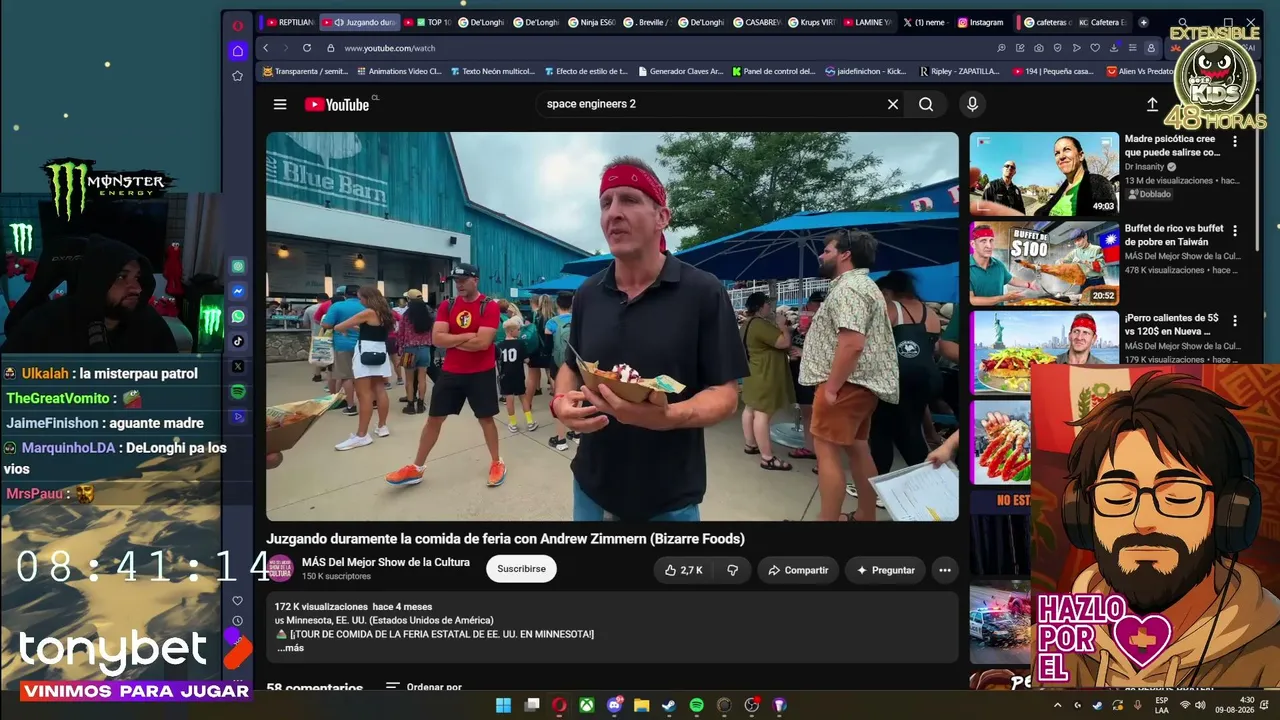Open the Ordenar por comments sort dropdown

click(424, 688)
